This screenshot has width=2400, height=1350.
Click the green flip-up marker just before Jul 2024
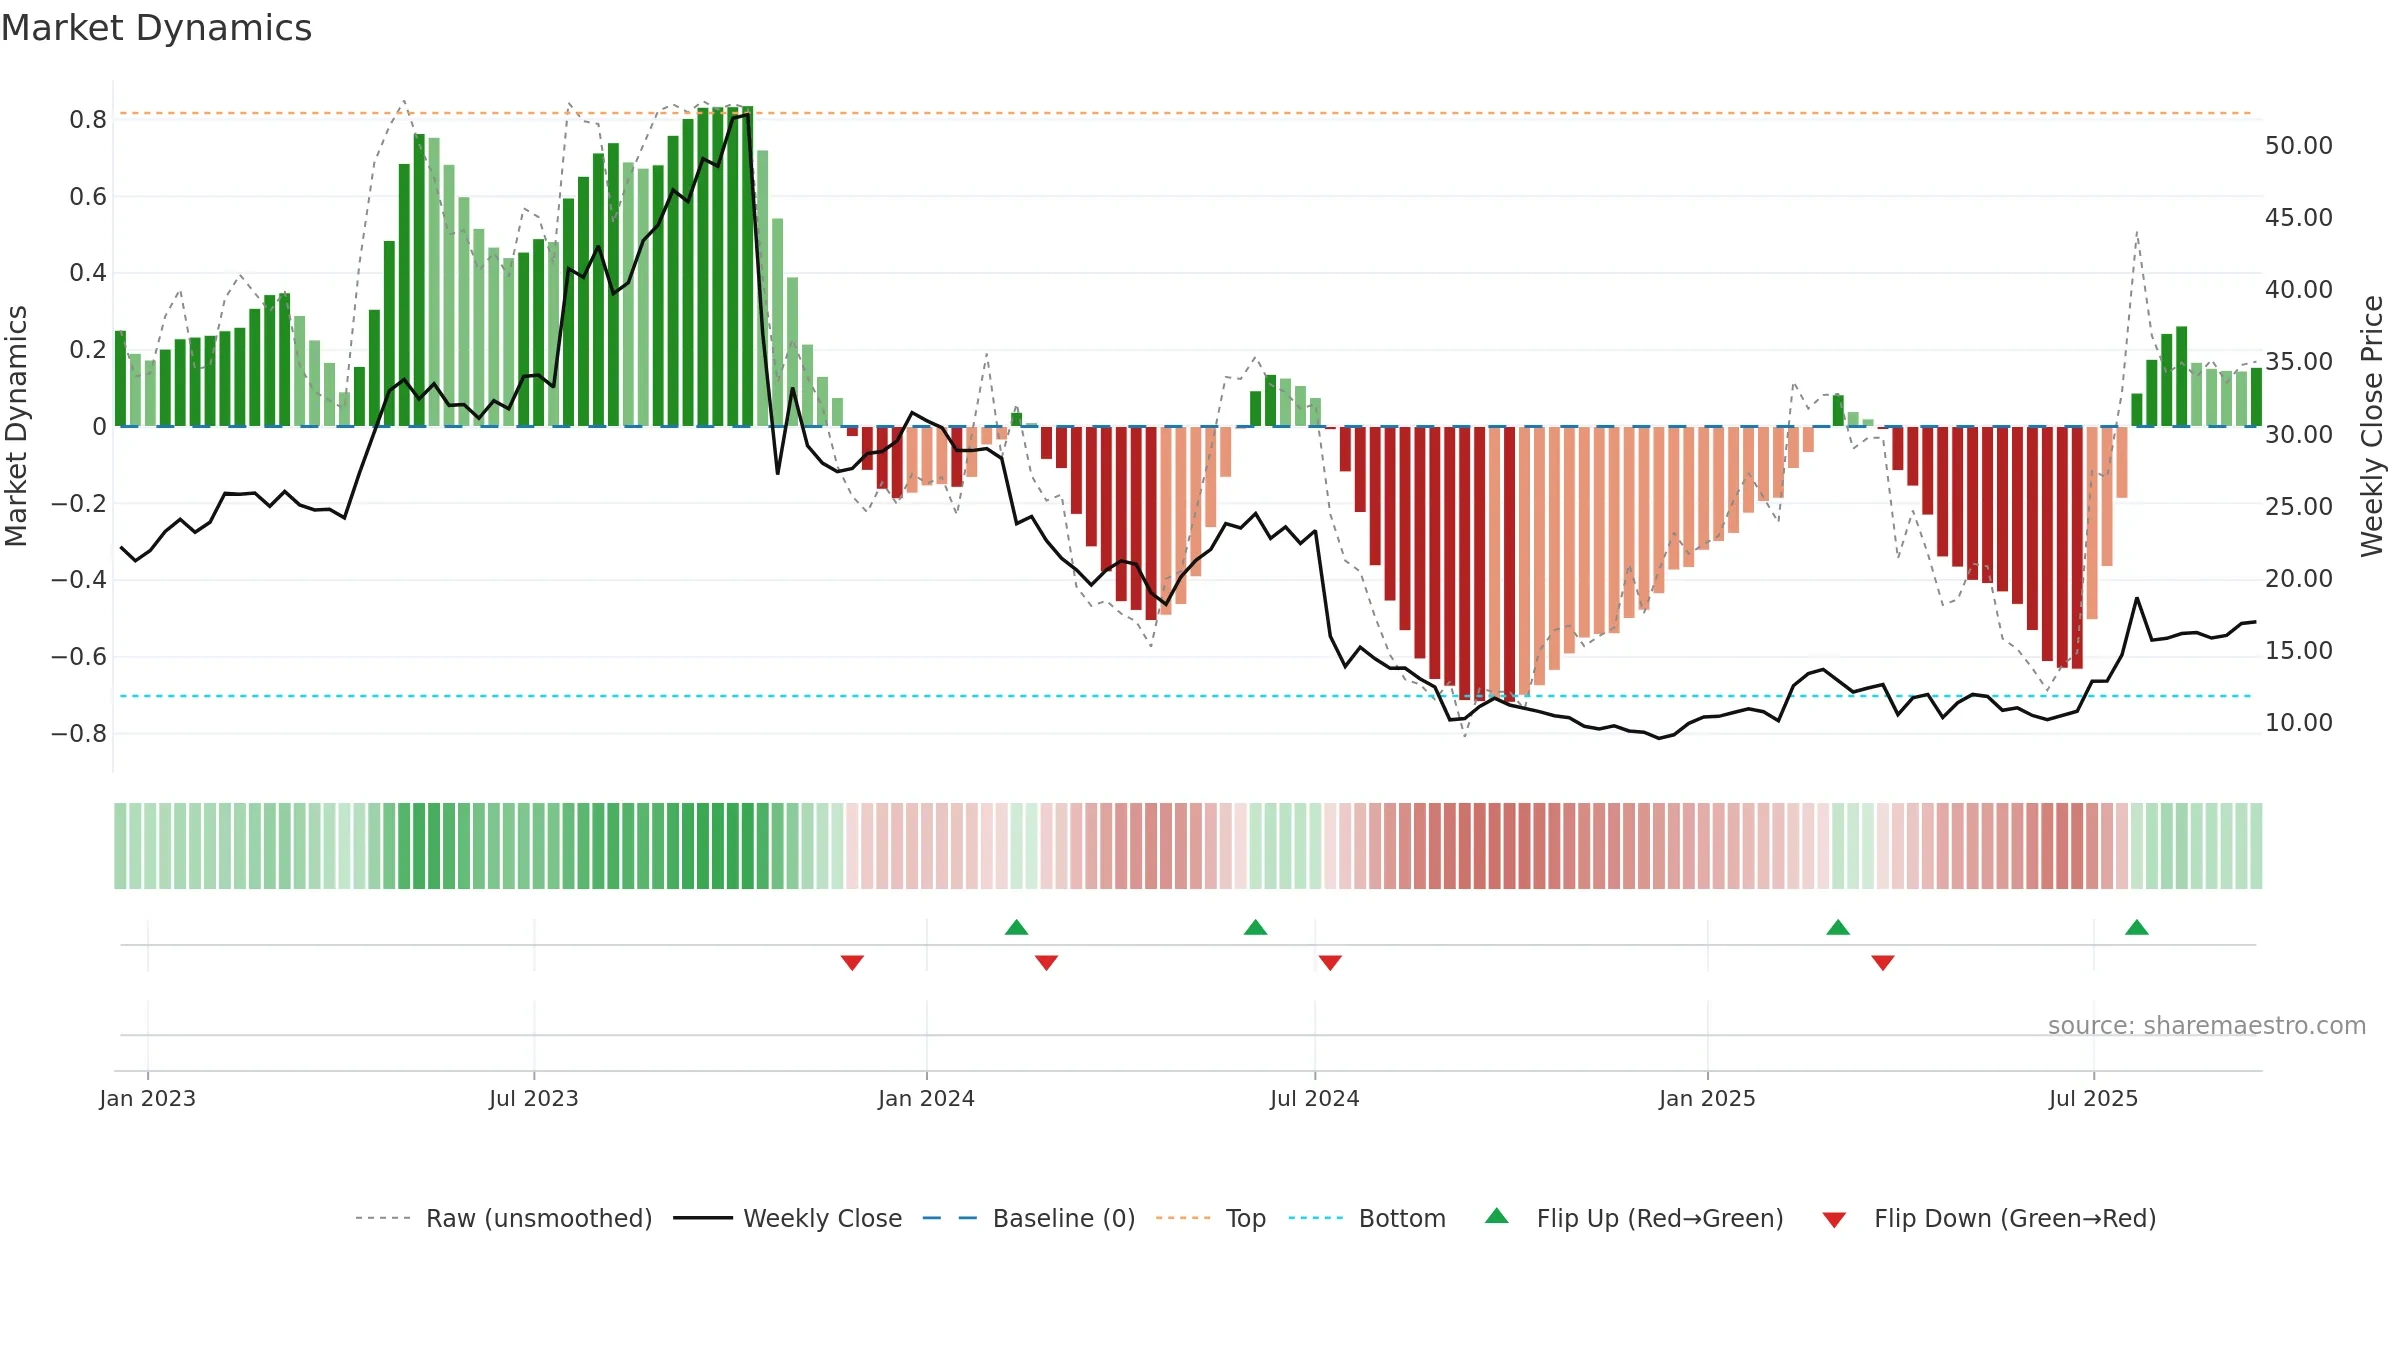pos(1255,927)
